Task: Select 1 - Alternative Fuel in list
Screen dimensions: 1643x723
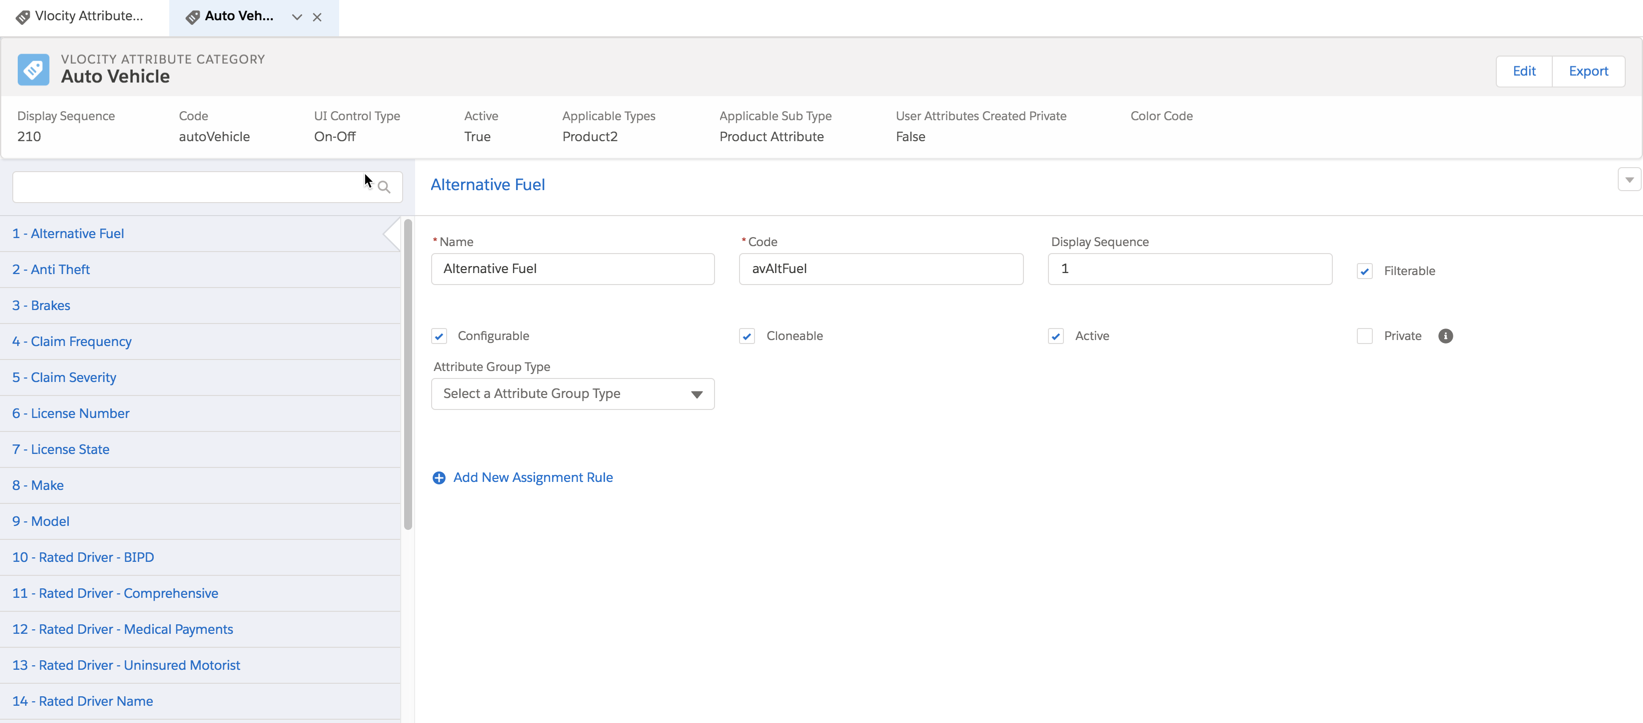Action: click(200, 234)
